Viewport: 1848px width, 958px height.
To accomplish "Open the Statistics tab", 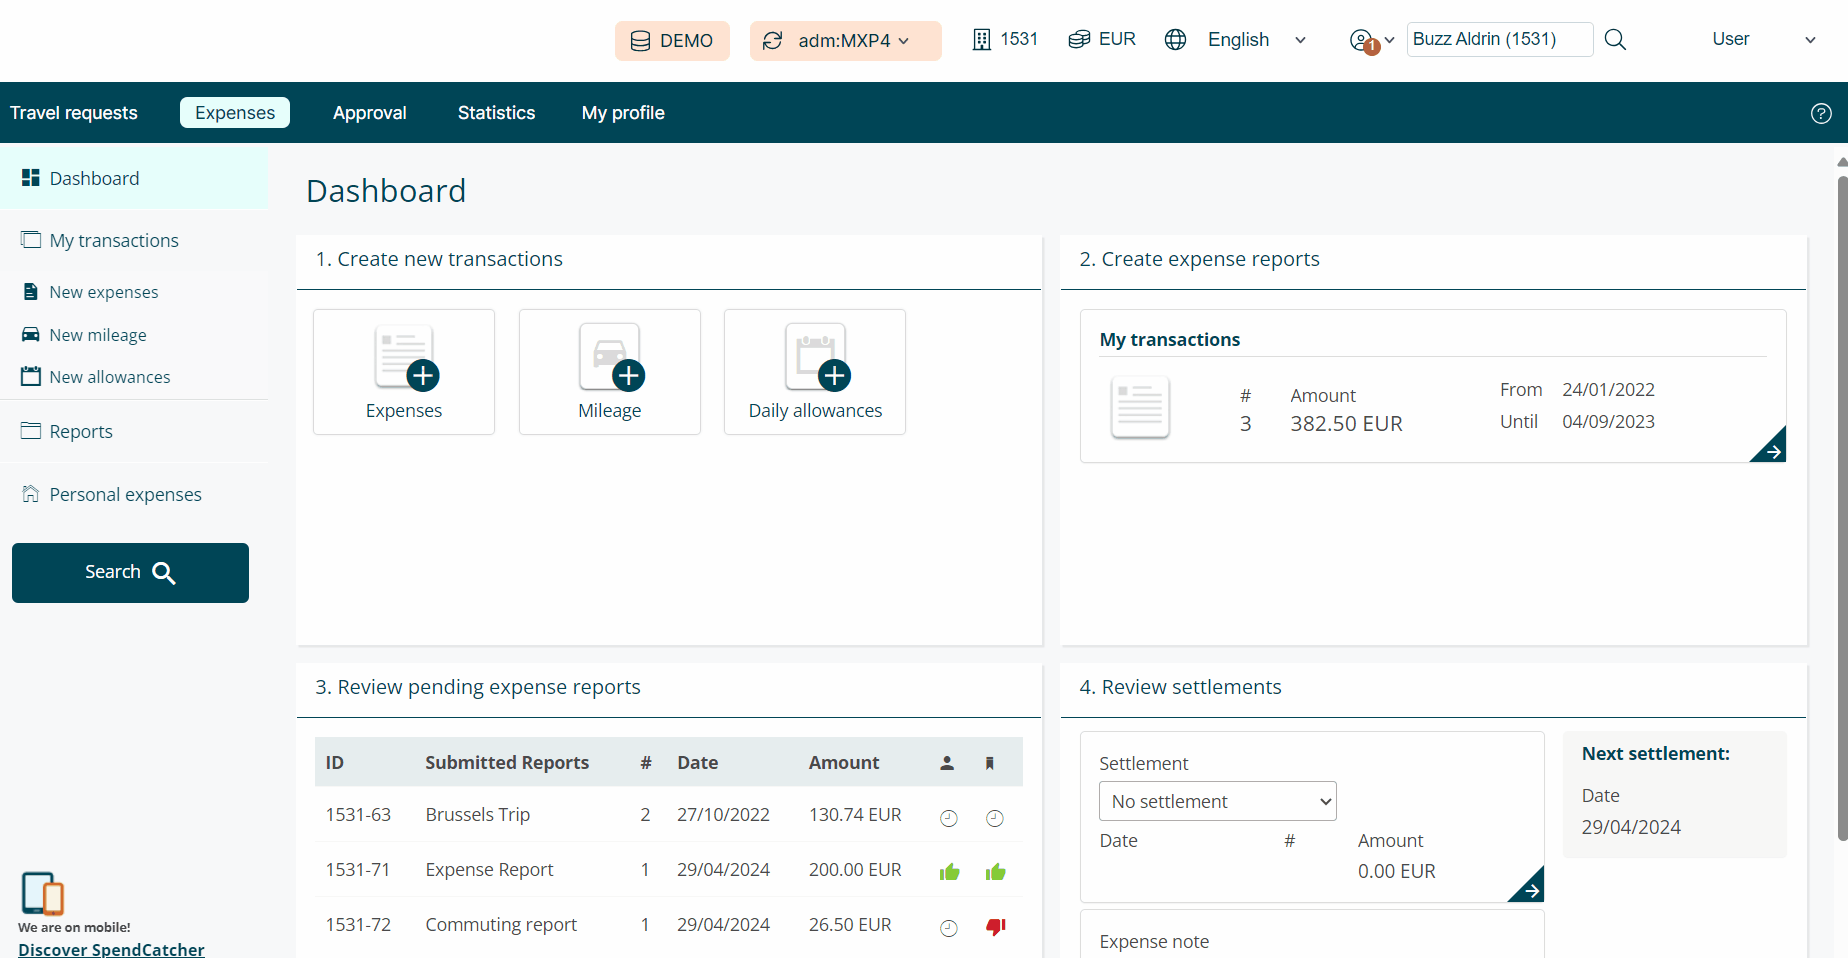I will pos(496,113).
